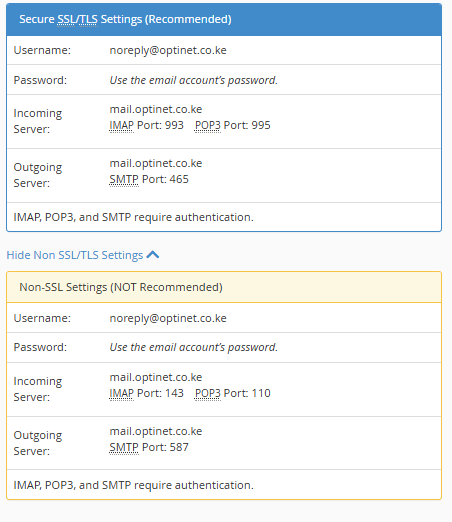
Task: Click secure password hint italic text
Action: tap(194, 80)
